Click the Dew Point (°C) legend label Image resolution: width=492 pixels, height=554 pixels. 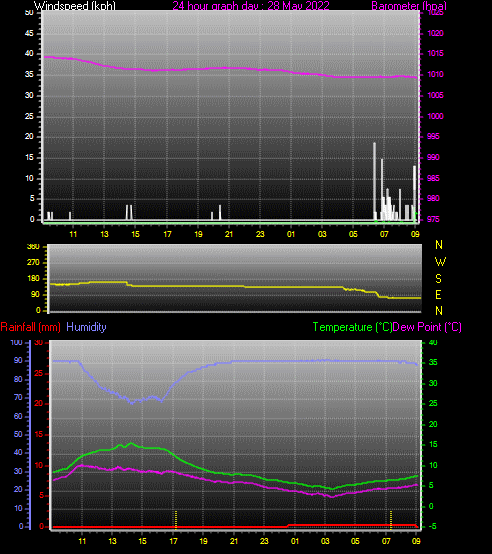427,327
